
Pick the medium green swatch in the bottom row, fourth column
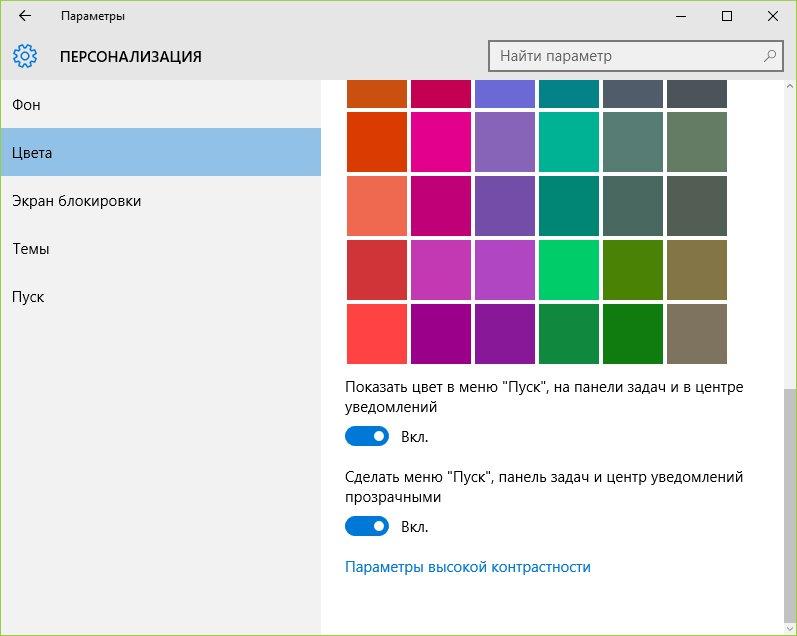pyautogui.click(x=569, y=334)
